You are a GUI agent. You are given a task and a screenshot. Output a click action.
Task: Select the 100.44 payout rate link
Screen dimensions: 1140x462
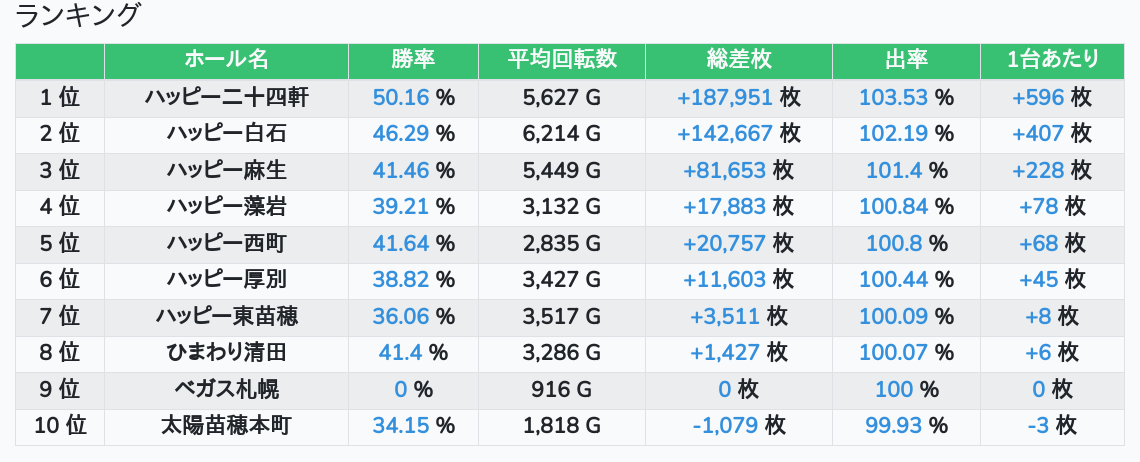892,280
